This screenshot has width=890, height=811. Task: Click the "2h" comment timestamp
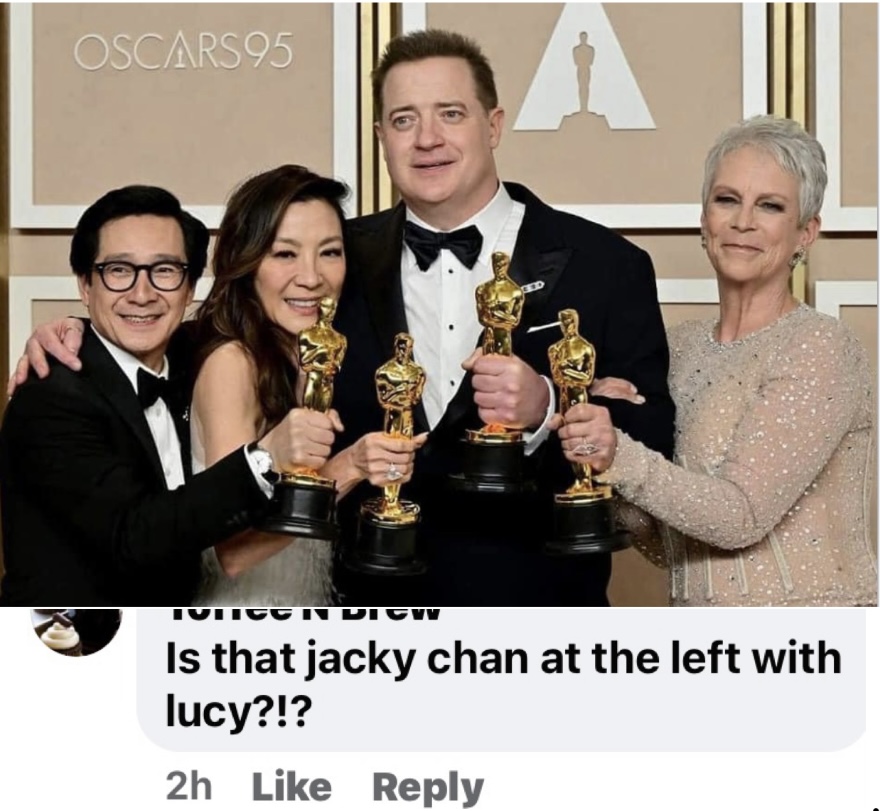189,787
